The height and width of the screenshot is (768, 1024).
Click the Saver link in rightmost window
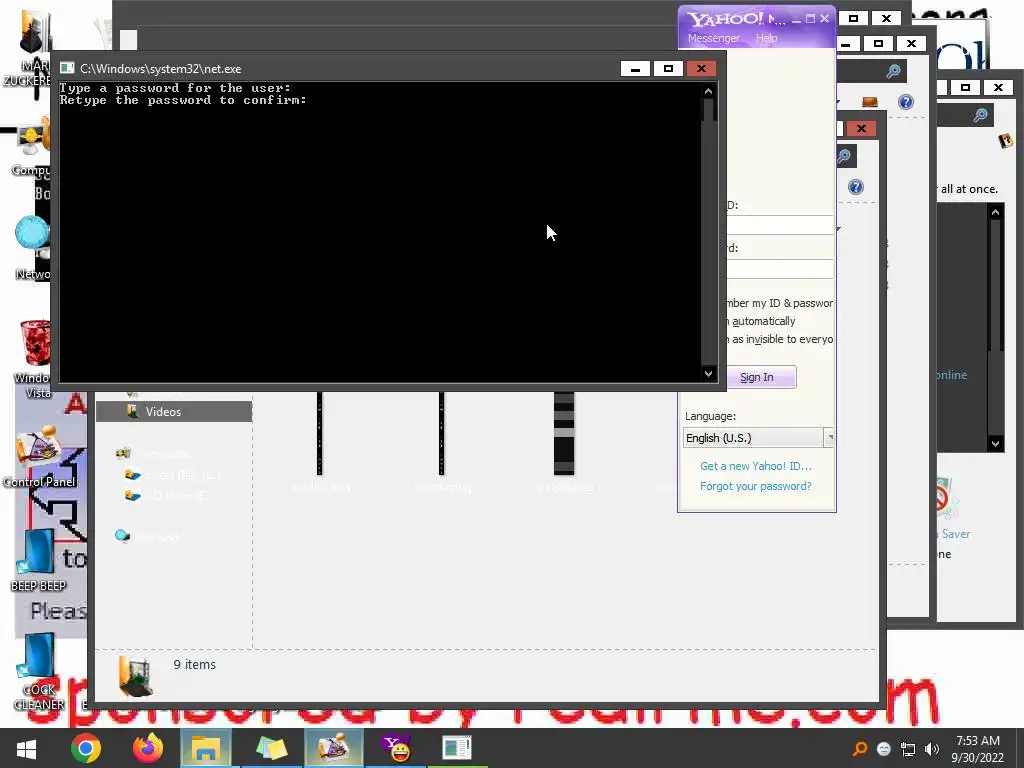coord(955,534)
